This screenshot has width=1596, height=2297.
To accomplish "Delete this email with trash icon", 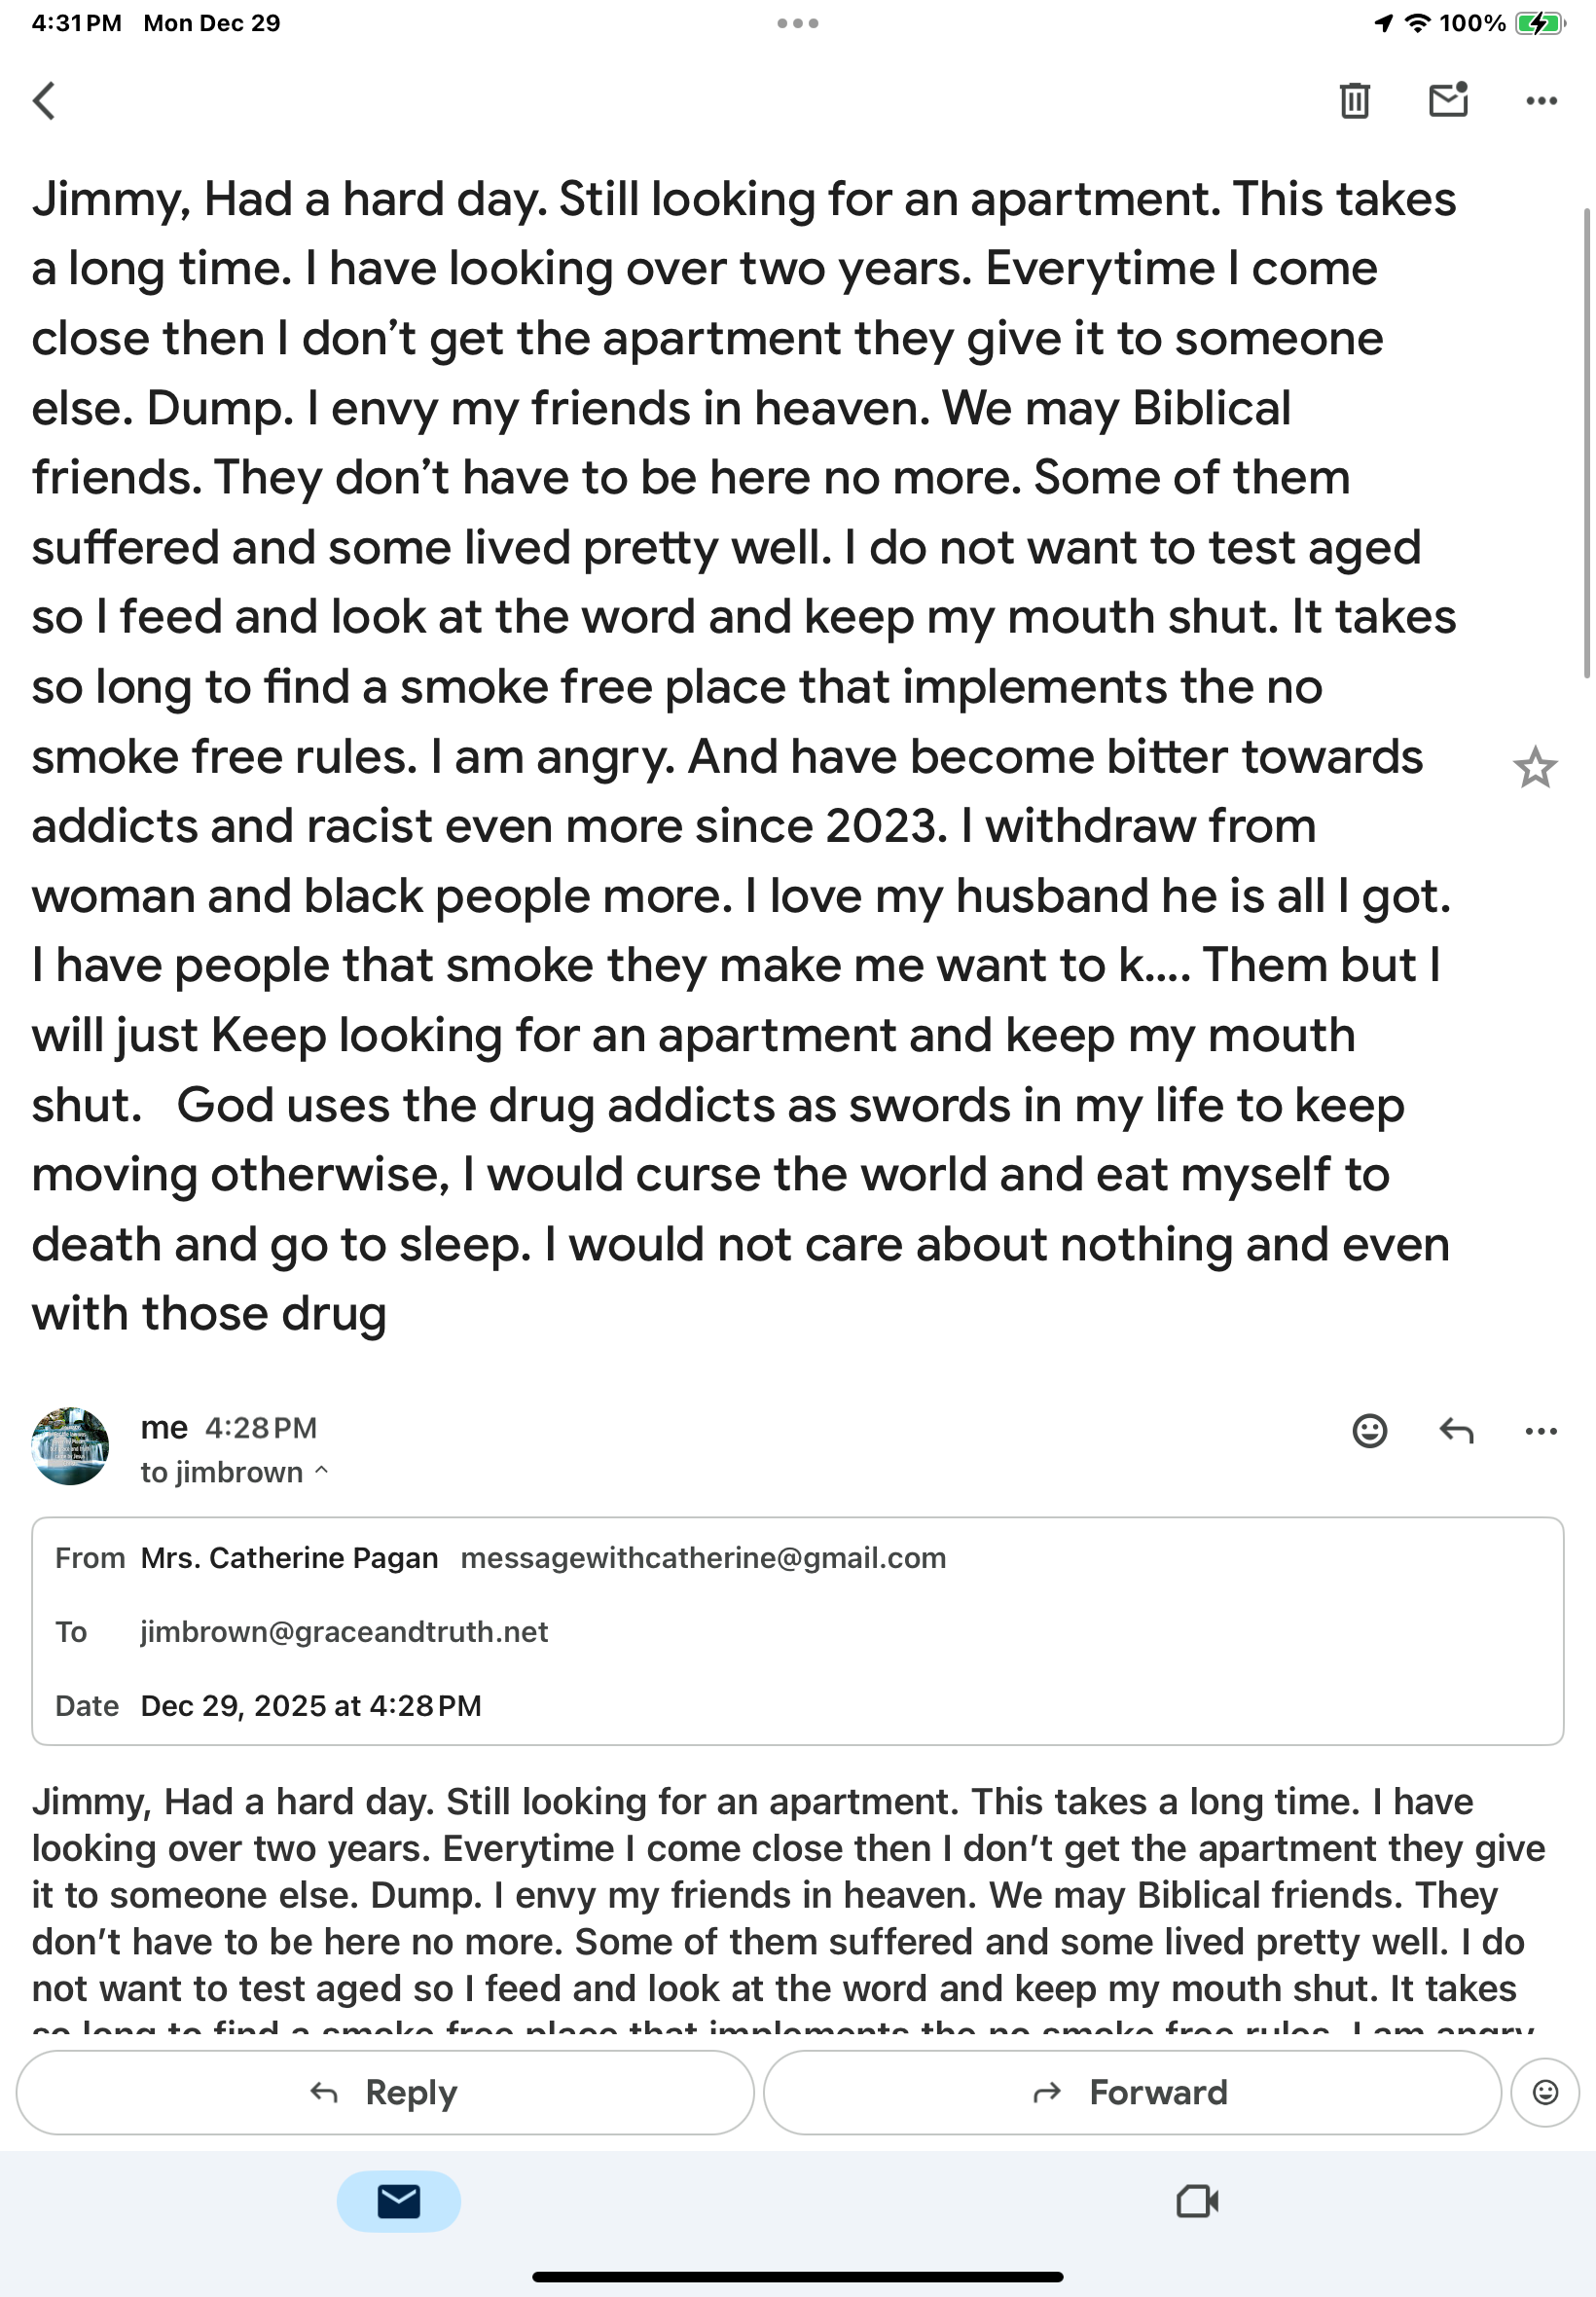I will [x=1354, y=100].
